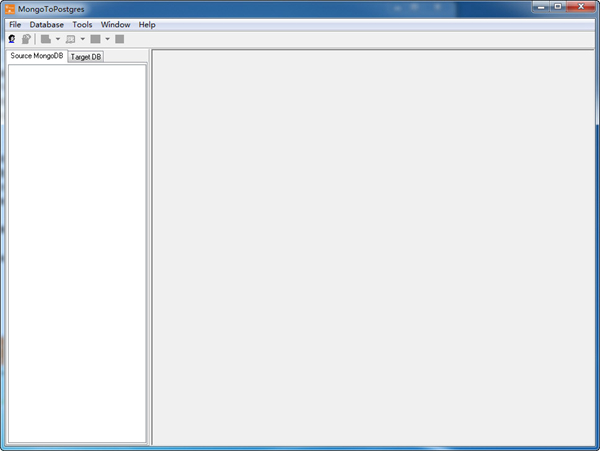Click the last gray icon at toolbar end
Screen dimensions: 600x451
pyautogui.click(x=119, y=39)
